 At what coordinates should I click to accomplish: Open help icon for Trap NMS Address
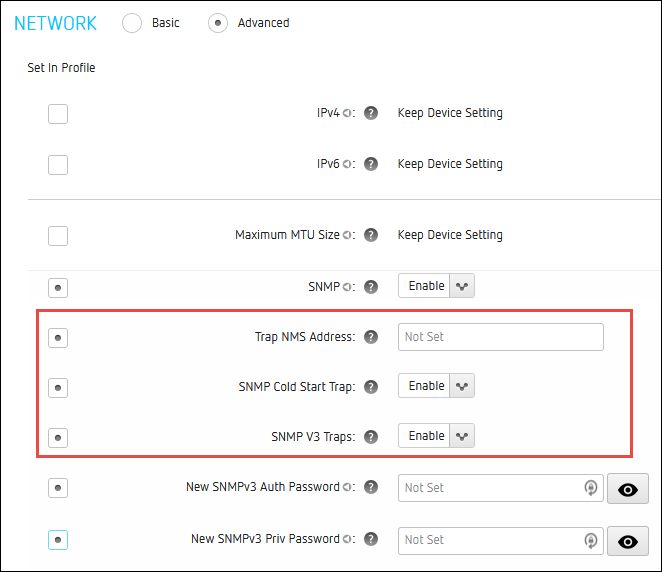point(371,337)
